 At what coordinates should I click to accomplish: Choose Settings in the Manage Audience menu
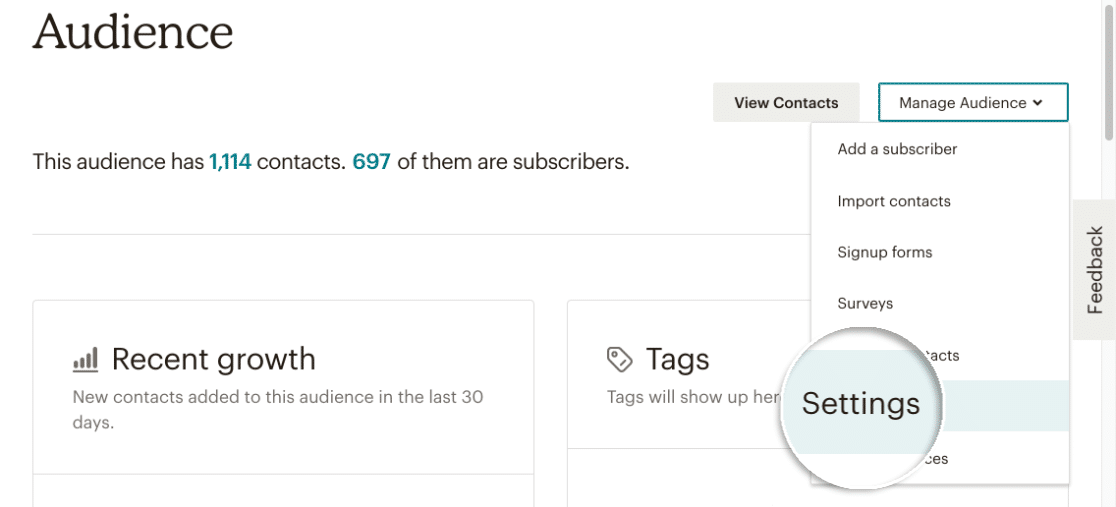[x=939, y=405]
